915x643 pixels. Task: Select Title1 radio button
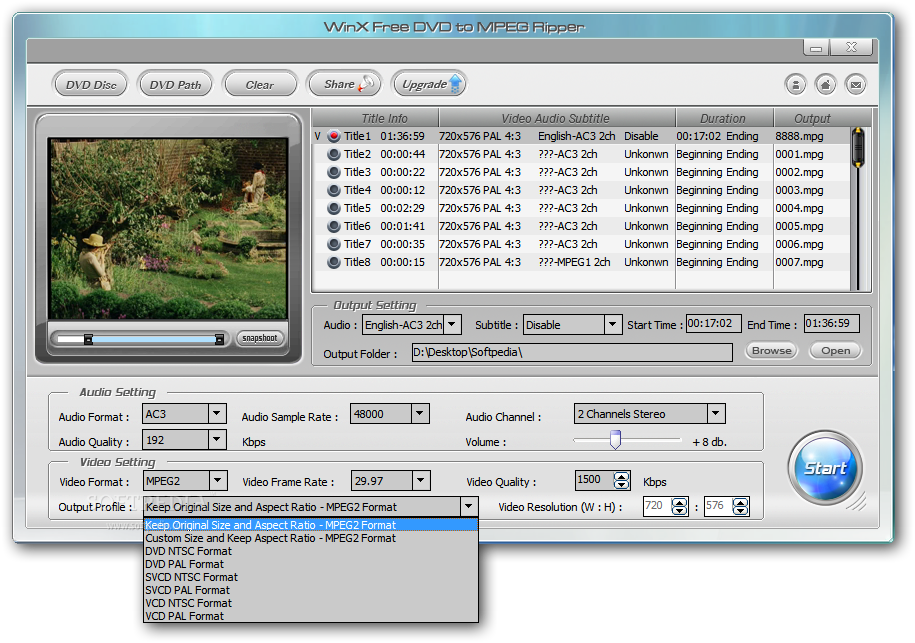click(334, 136)
